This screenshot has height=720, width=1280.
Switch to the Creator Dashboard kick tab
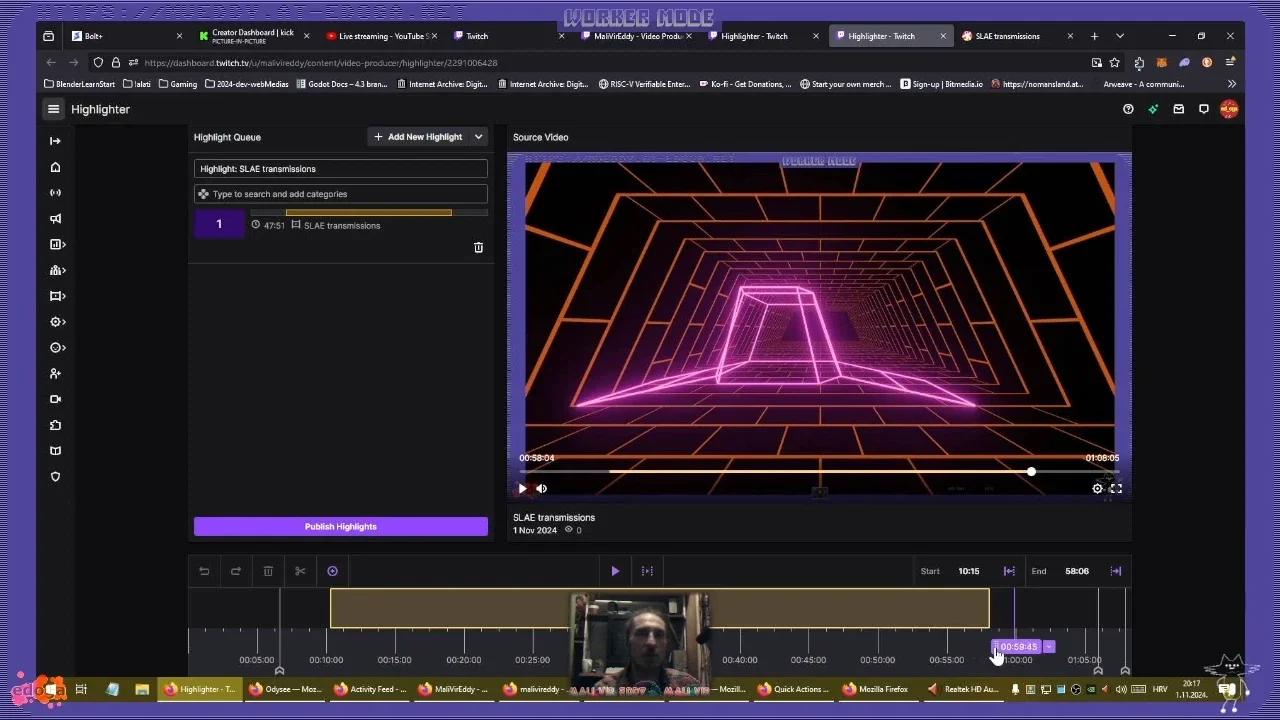252,36
